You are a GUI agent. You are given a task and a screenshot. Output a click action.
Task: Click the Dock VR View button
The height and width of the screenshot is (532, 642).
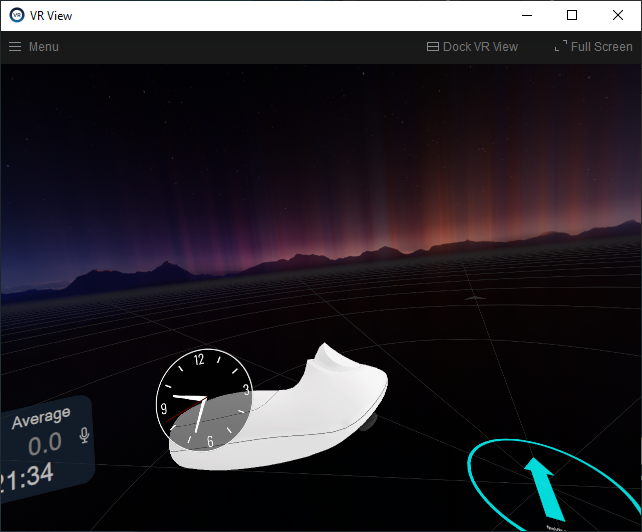pyautogui.click(x=472, y=47)
